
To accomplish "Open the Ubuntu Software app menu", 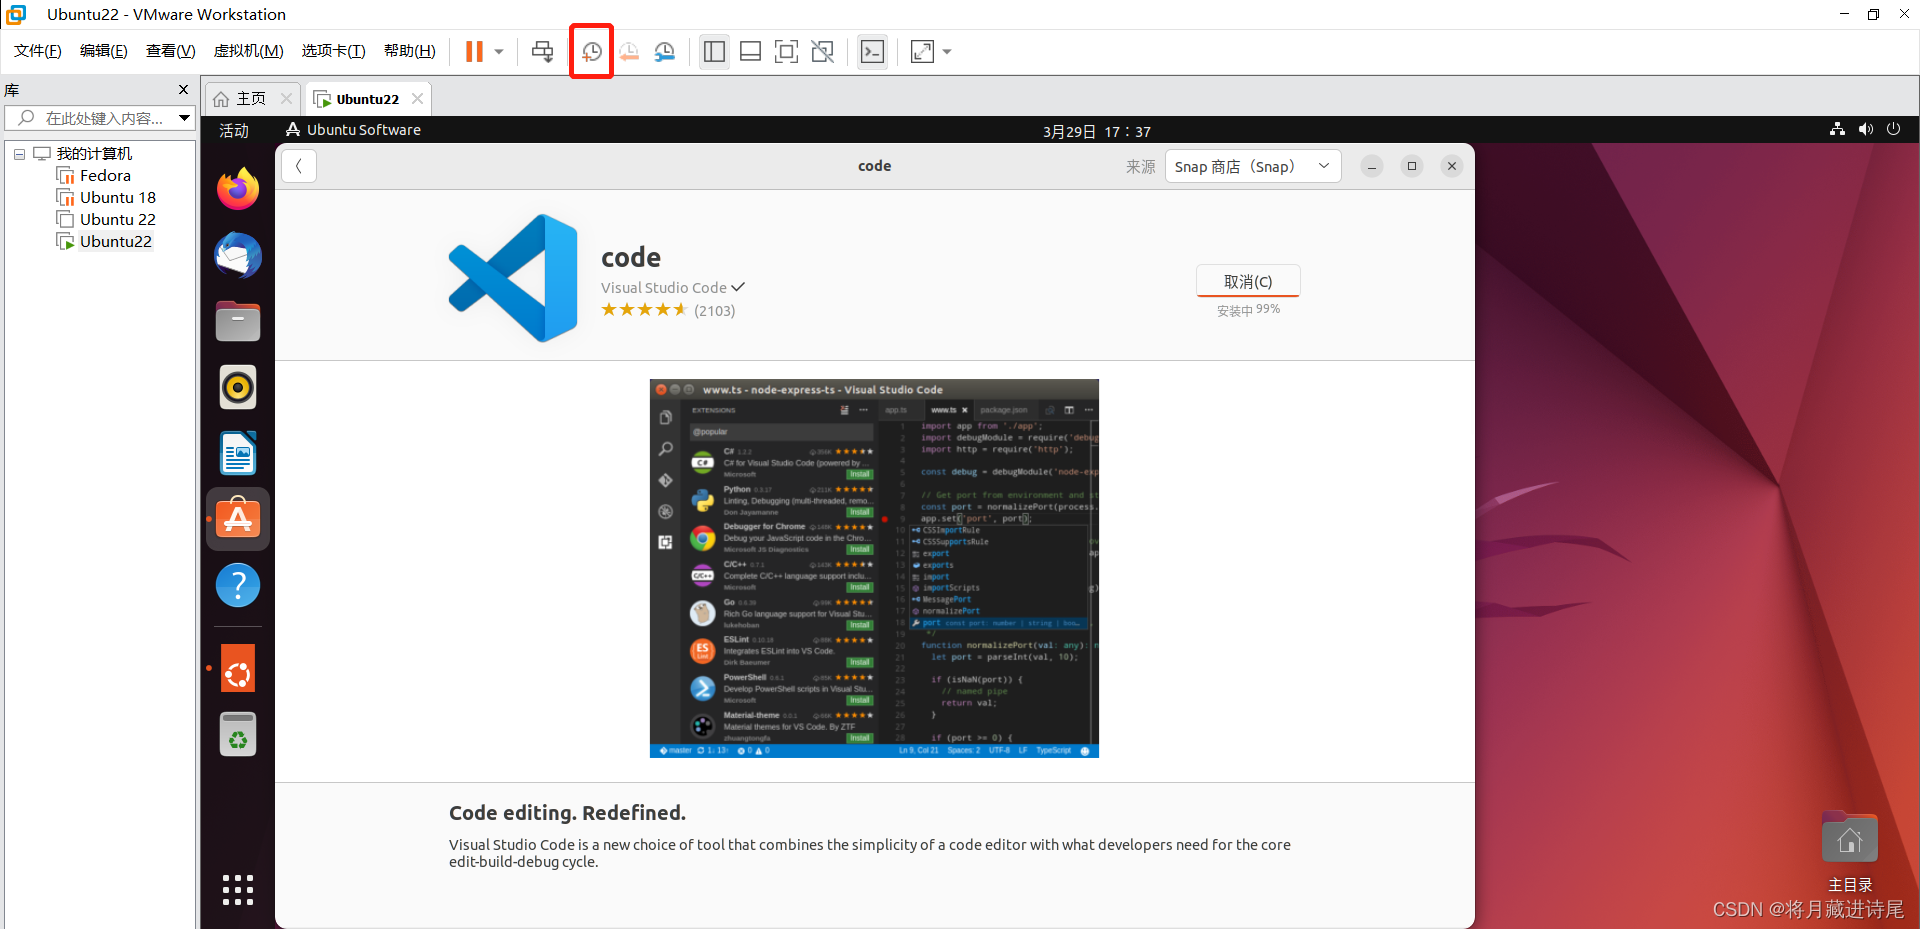I will 353,130.
